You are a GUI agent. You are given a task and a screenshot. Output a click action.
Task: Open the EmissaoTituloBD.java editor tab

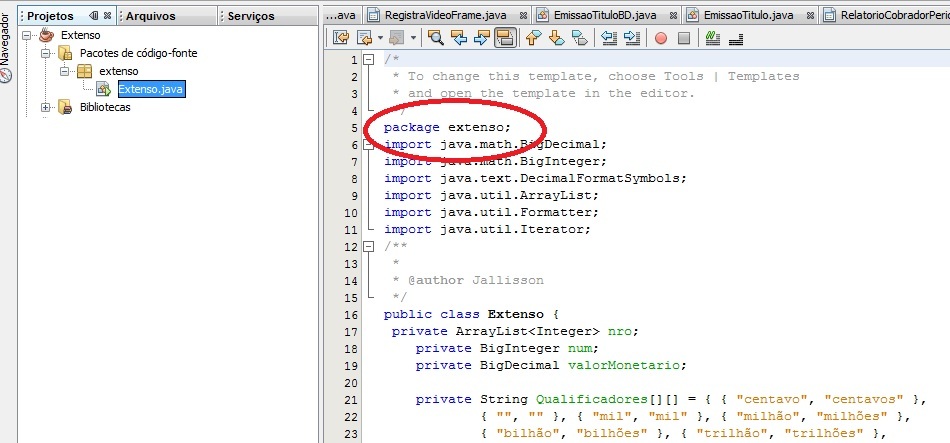click(x=596, y=15)
